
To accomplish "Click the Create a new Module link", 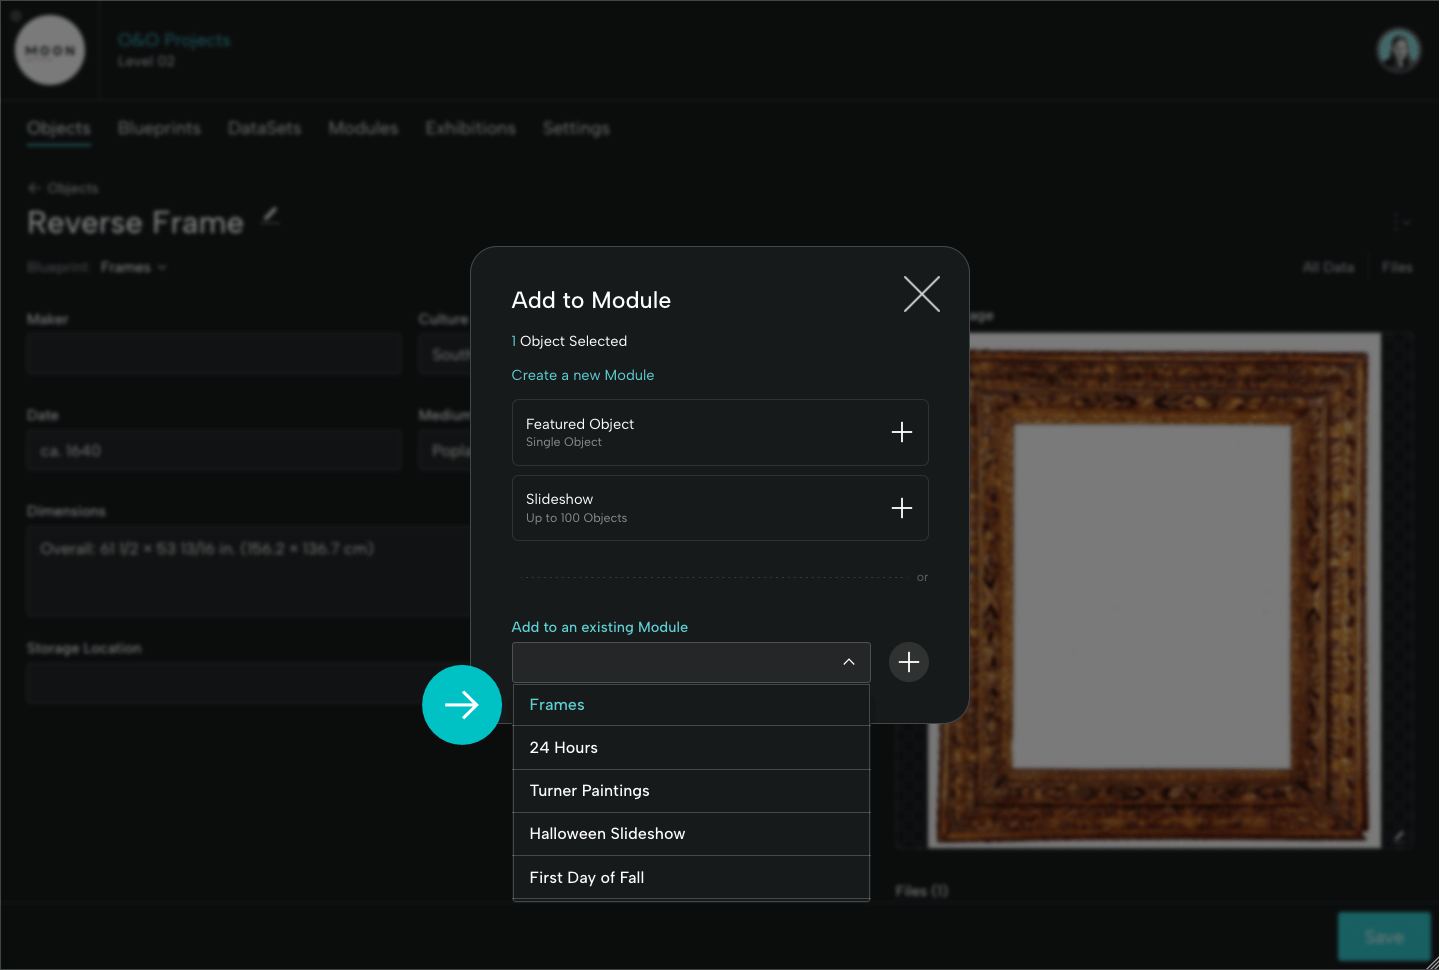I will tap(583, 374).
